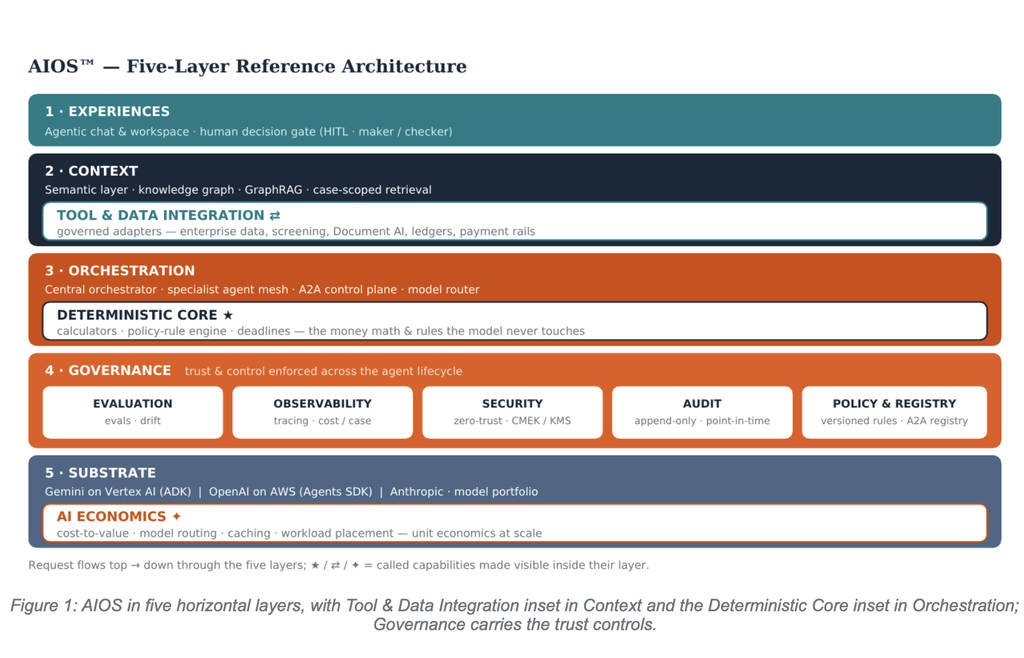Click the 'case-scoped retrieval' text
This screenshot has width=1024, height=658.
coord(372,190)
